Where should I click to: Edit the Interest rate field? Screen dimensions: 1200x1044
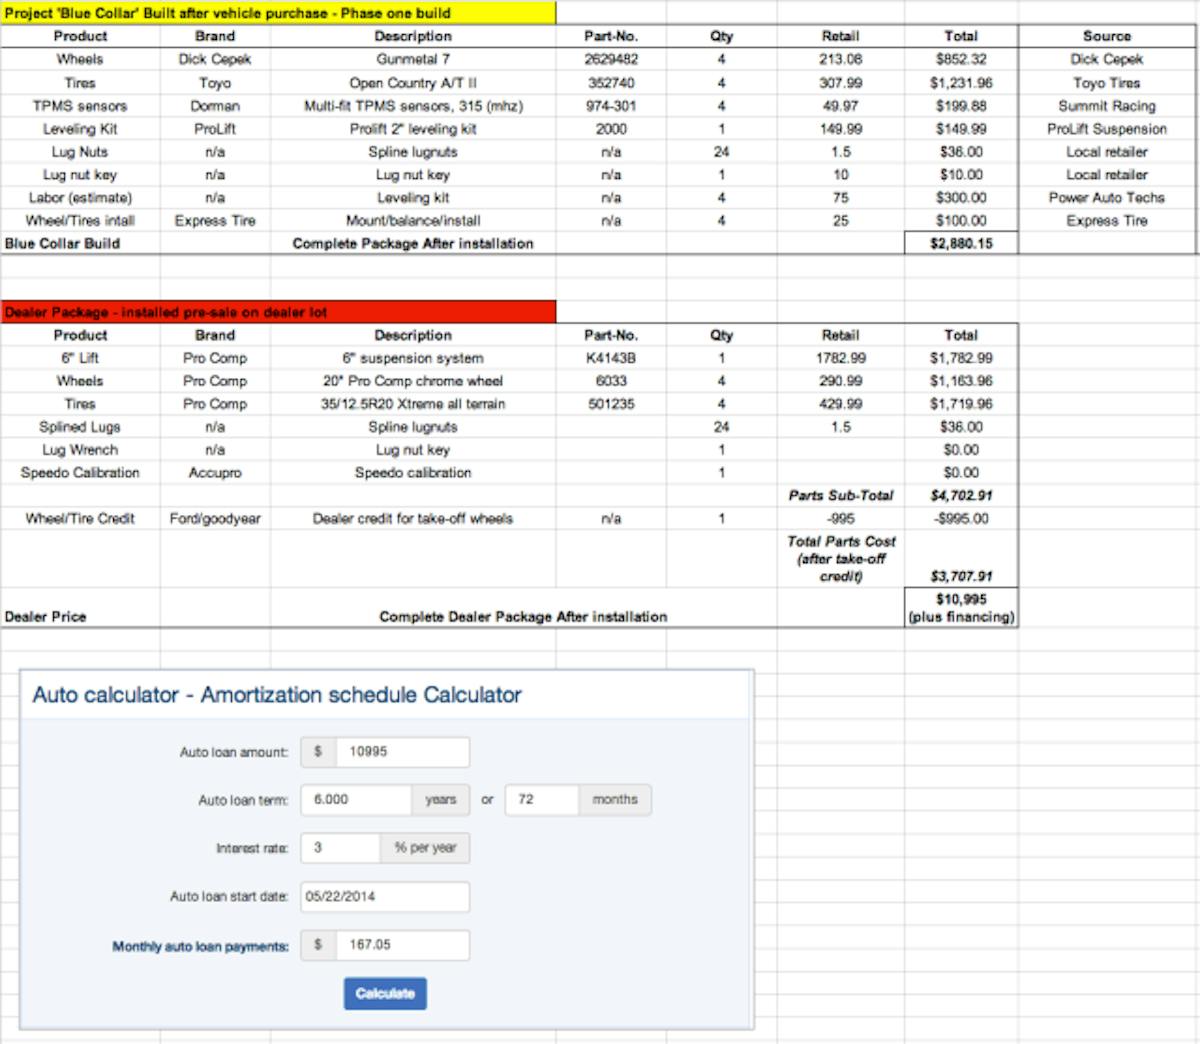(x=340, y=847)
